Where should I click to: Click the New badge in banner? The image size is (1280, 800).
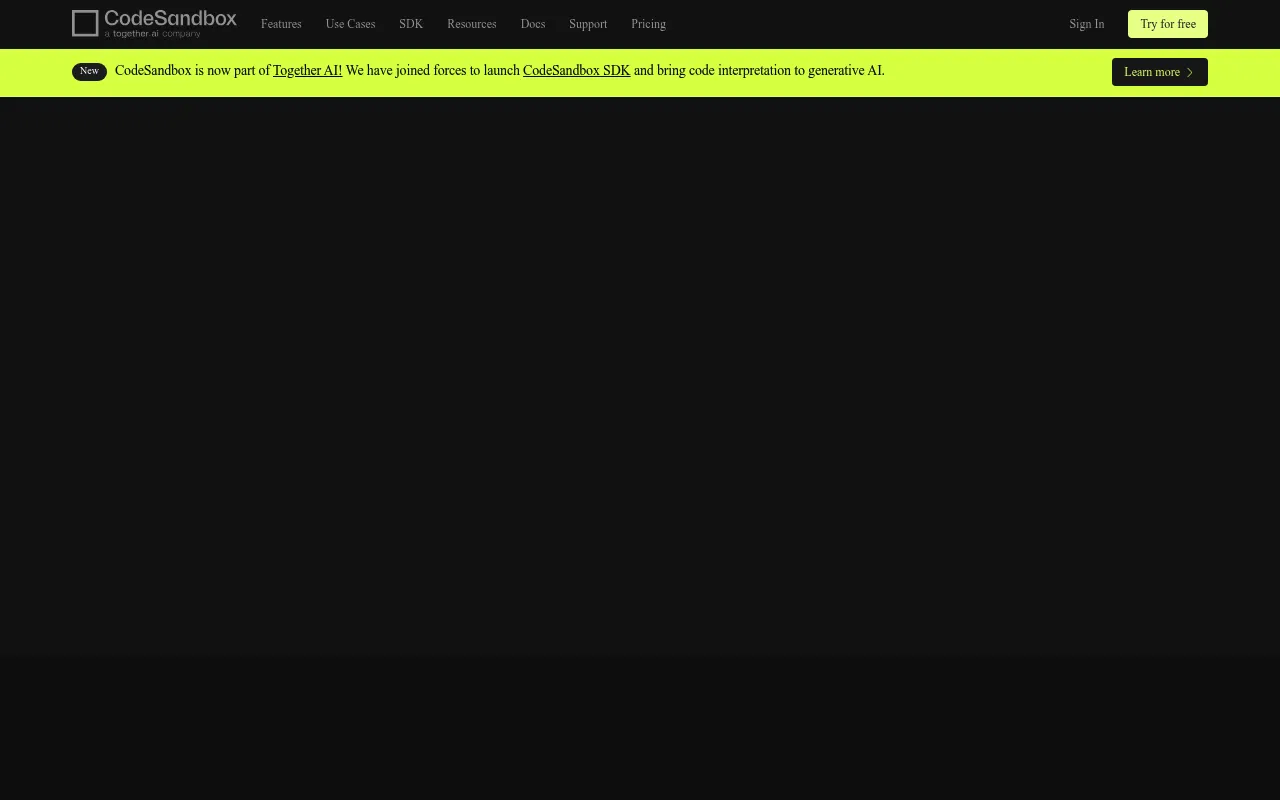89,71
